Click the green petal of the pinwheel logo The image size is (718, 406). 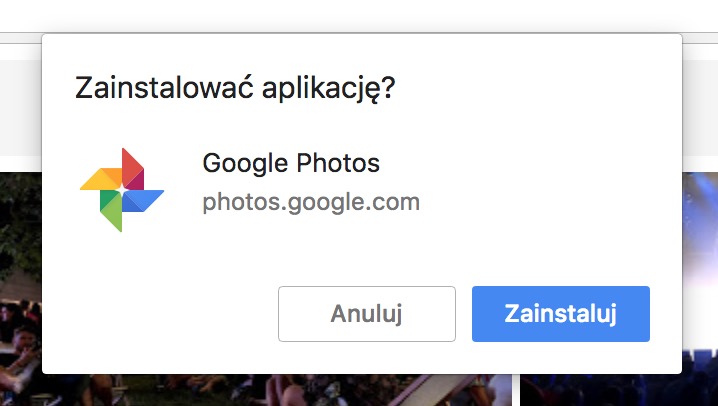point(111,211)
